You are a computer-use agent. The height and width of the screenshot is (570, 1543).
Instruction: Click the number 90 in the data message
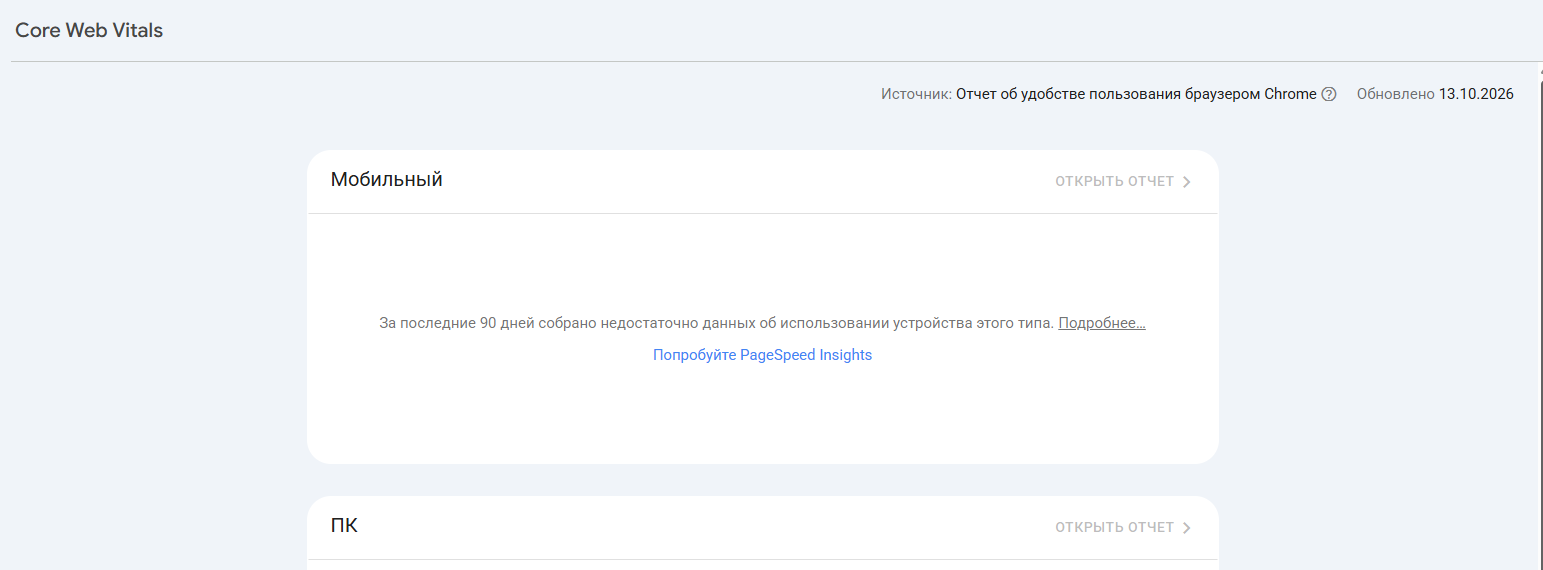(x=488, y=323)
